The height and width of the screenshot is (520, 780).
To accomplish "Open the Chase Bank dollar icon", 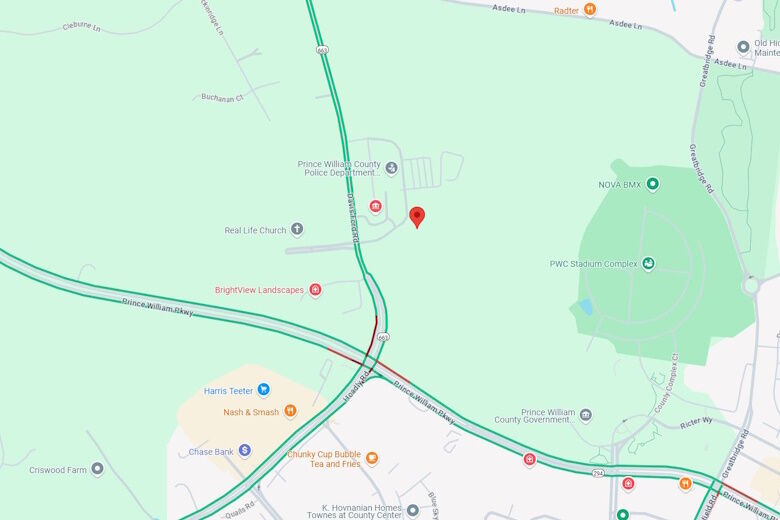I will pyautogui.click(x=244, y=450).
